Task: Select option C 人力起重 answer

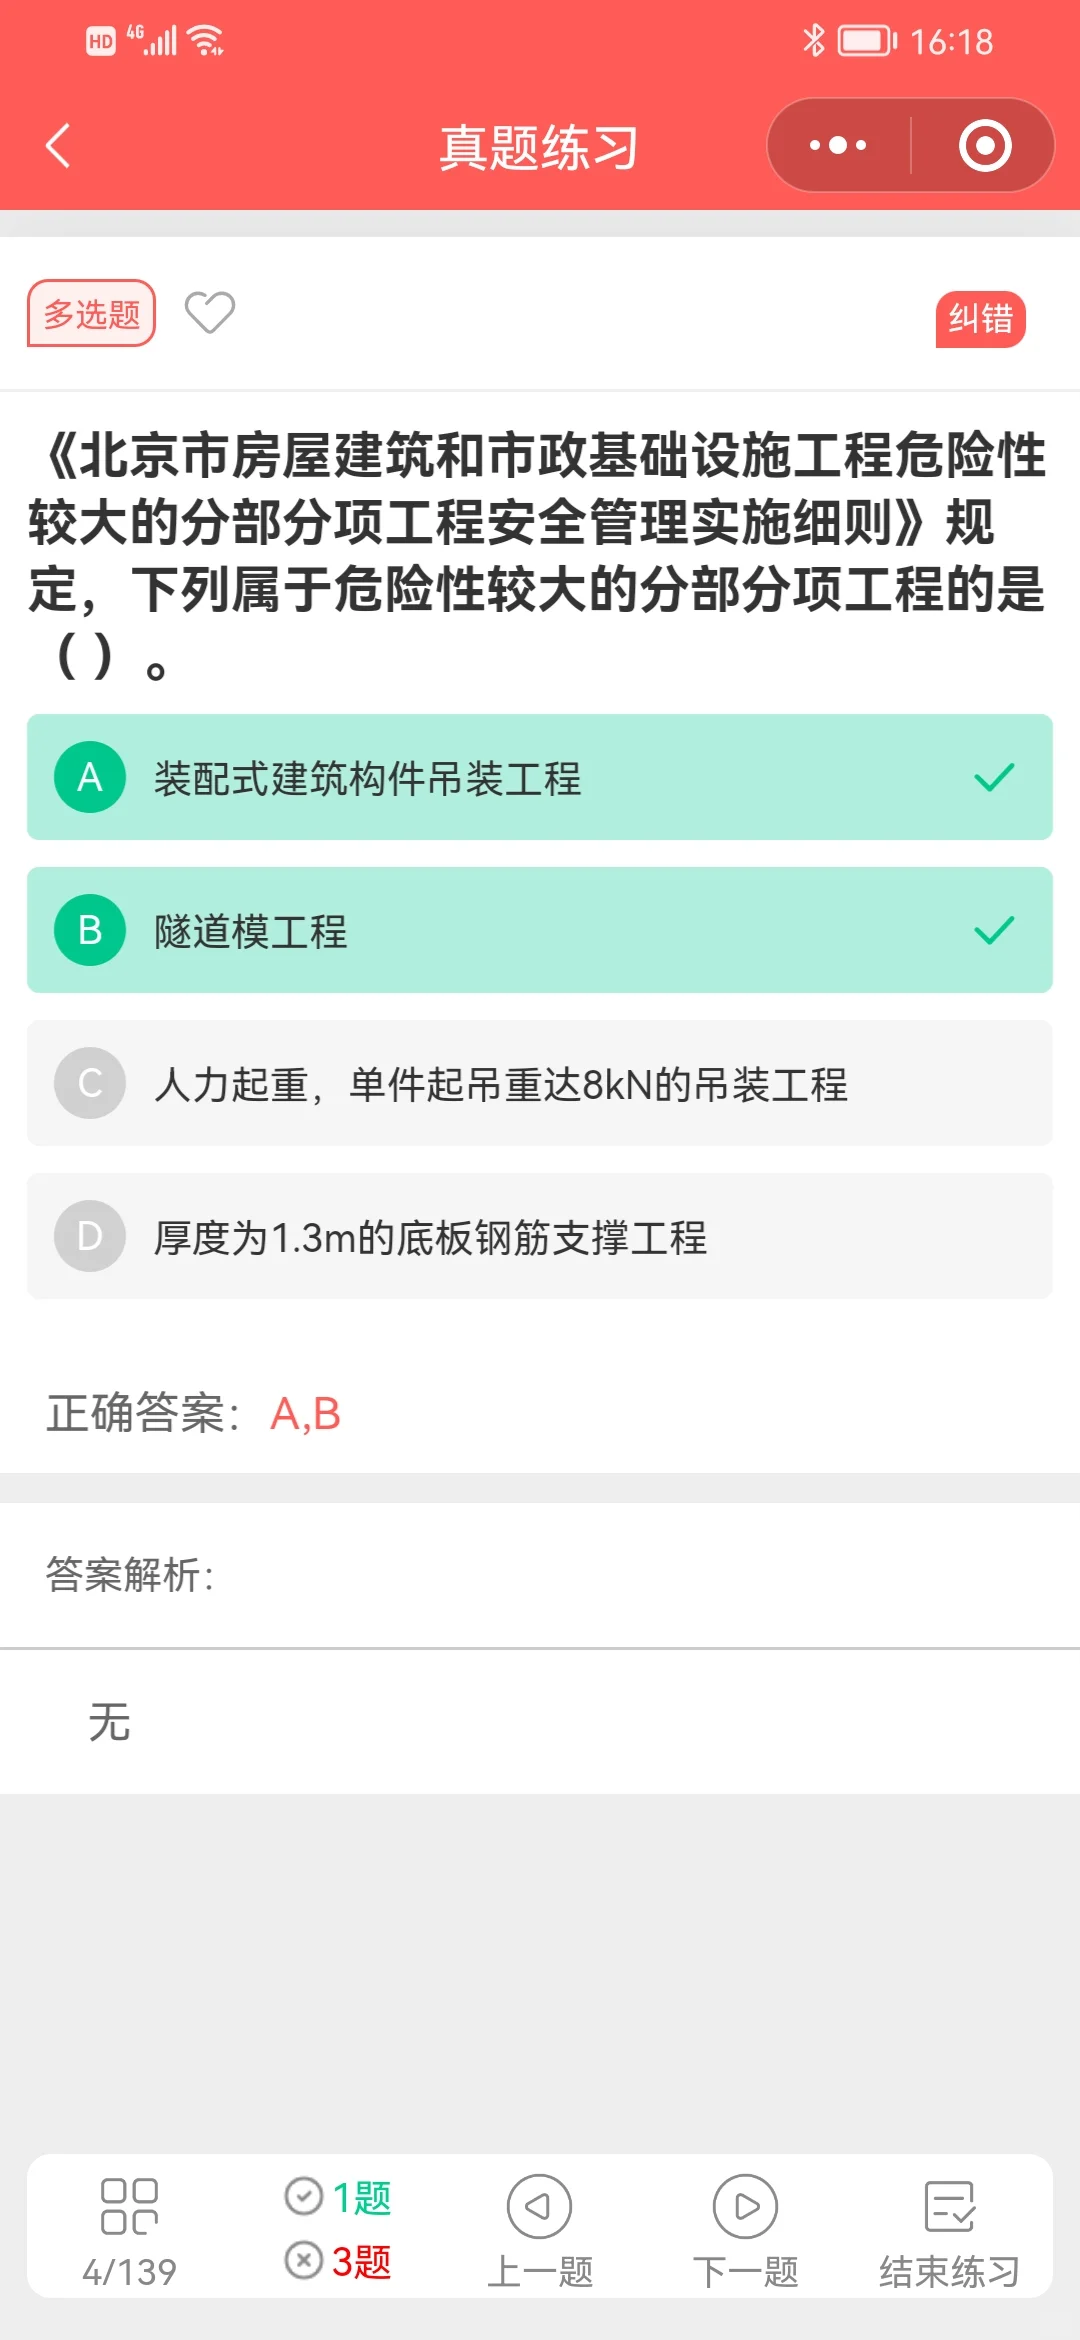Action: [x=540, y=1083]
